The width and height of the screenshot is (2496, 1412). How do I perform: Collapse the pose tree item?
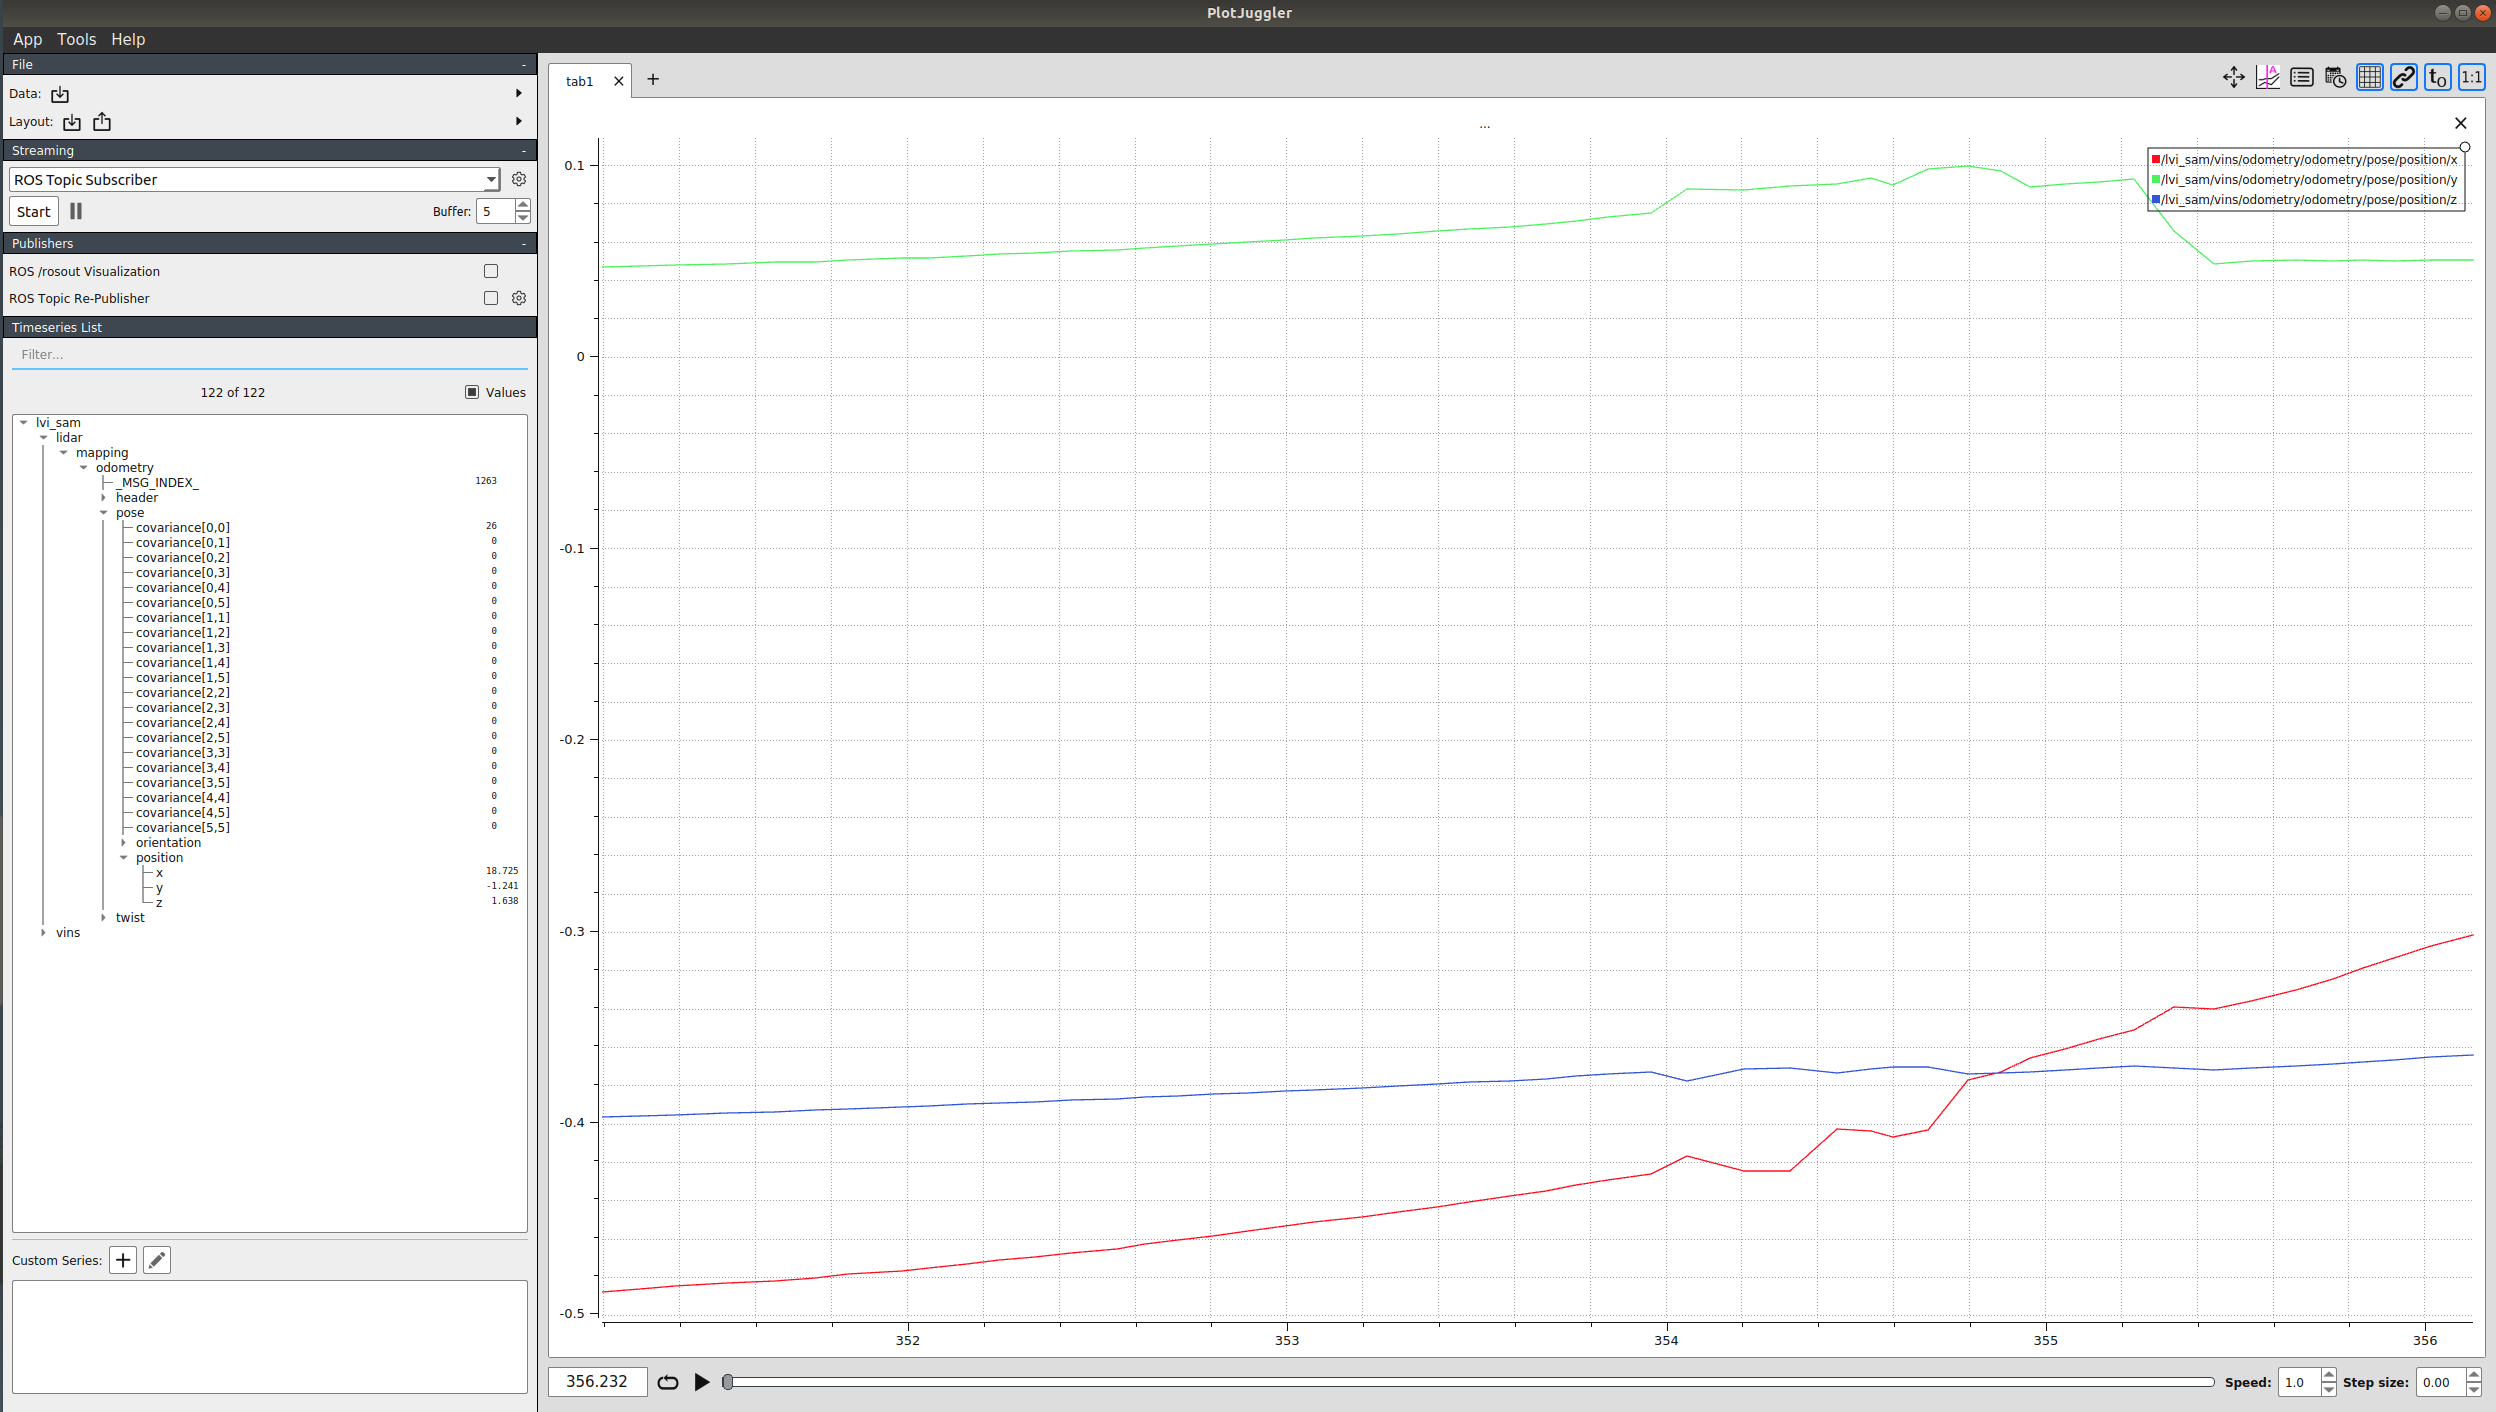105,512
